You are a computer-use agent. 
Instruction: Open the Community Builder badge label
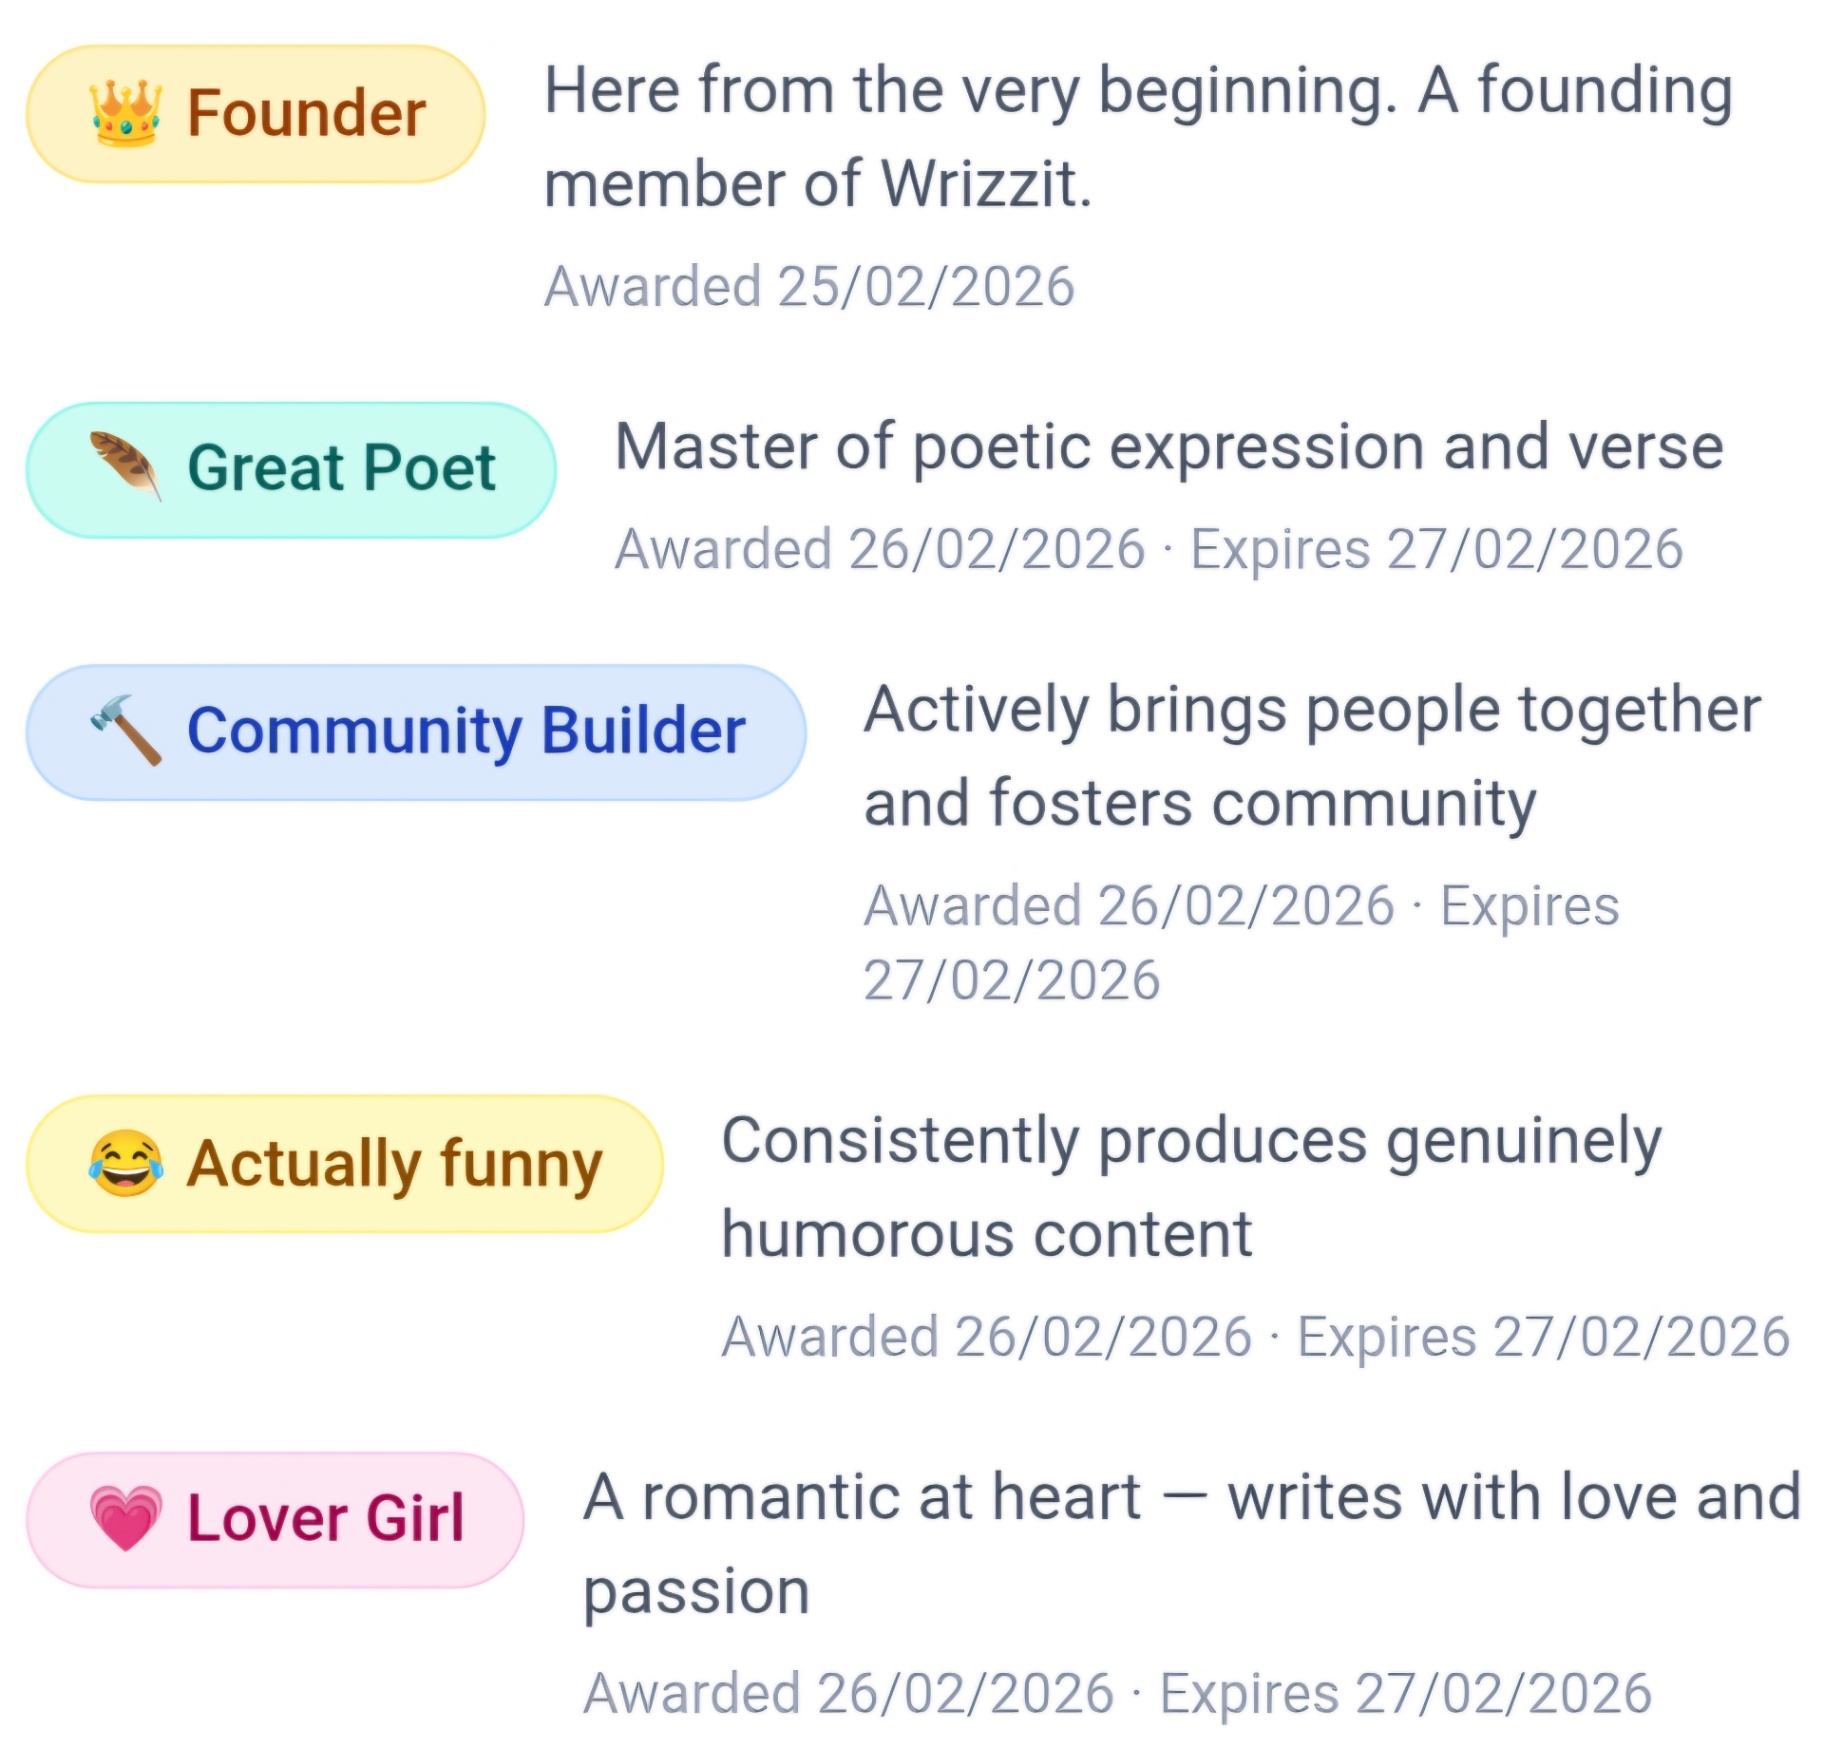pos(466,731)
